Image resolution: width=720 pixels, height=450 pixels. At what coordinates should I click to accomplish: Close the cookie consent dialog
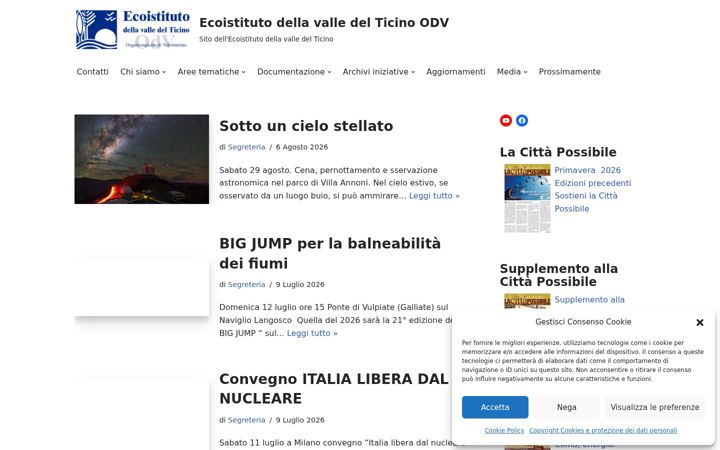point(700,322)
